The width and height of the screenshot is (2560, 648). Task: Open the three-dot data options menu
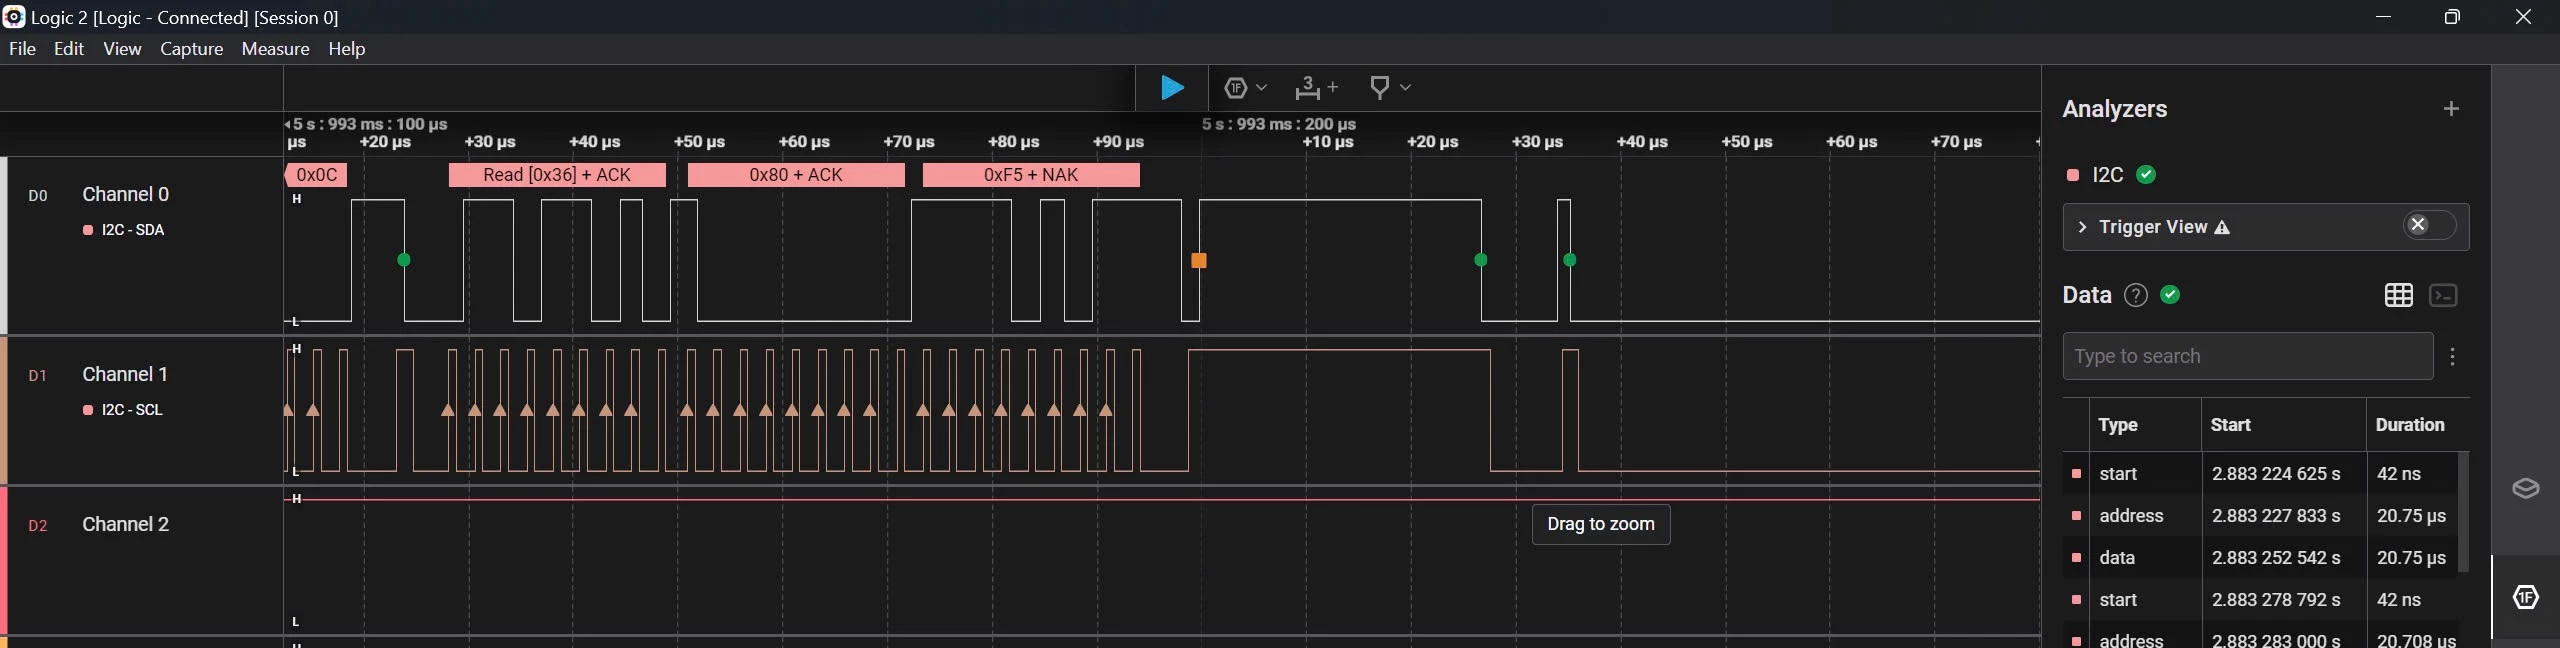[x=2453, y=357]
